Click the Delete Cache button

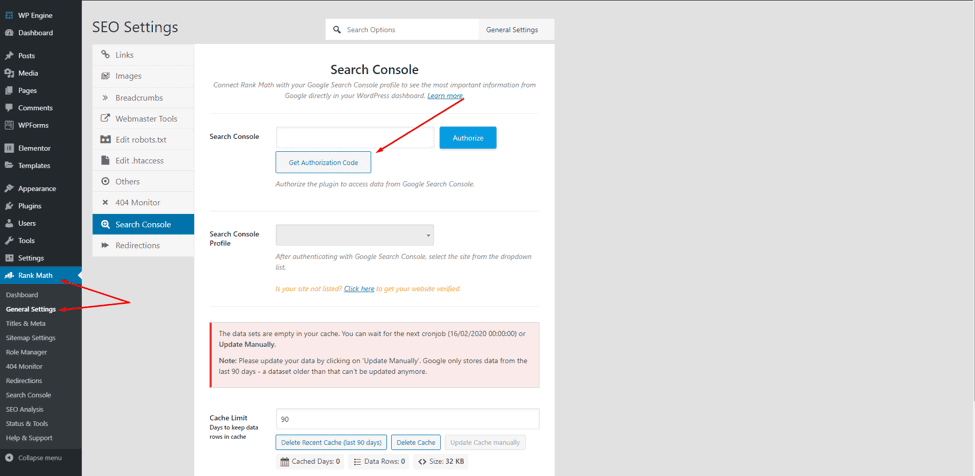[416, 442]
